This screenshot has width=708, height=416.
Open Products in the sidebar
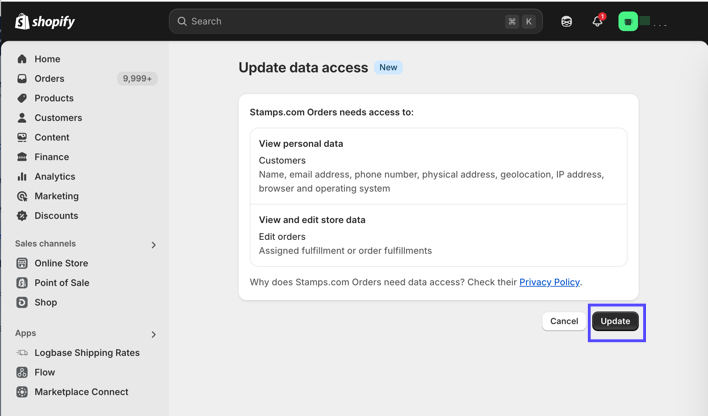click(54, 98)
